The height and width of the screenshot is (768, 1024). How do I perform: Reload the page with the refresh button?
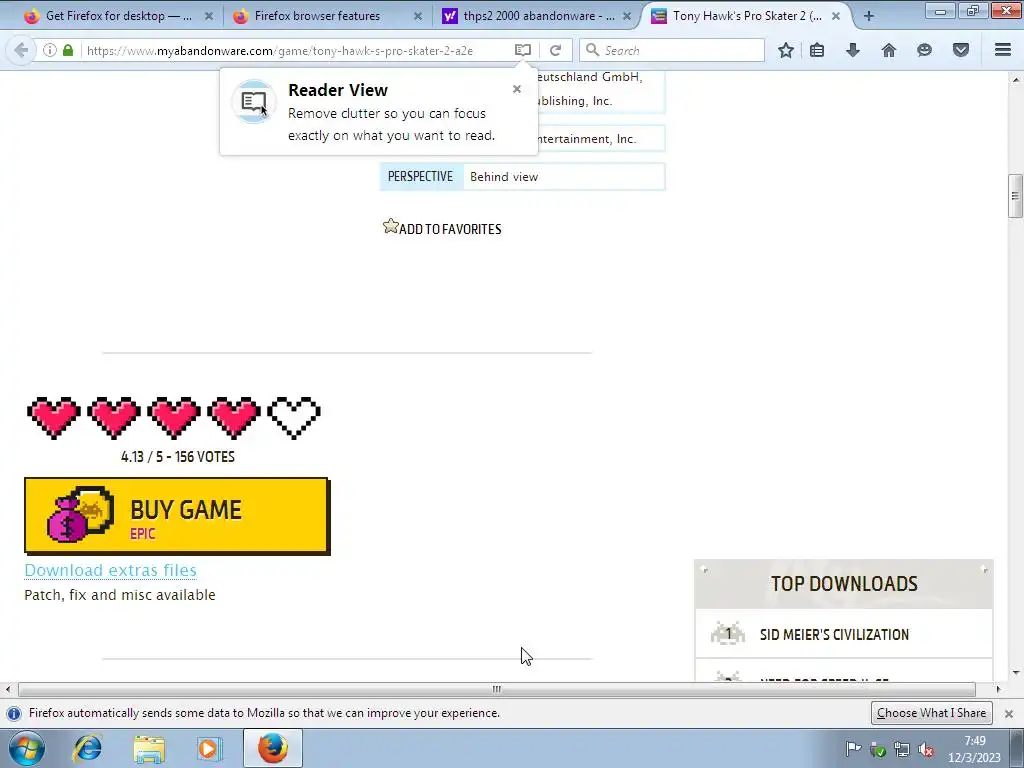[x=556, y=50]
